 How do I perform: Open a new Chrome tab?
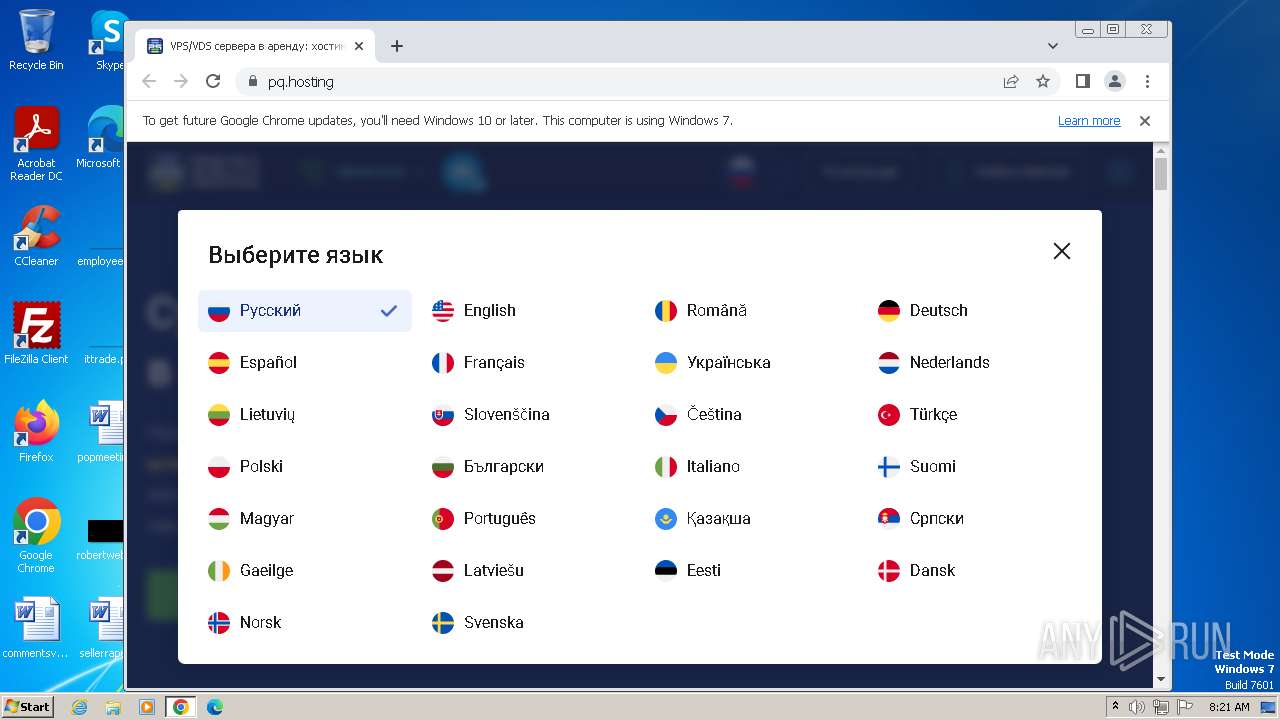397,46
